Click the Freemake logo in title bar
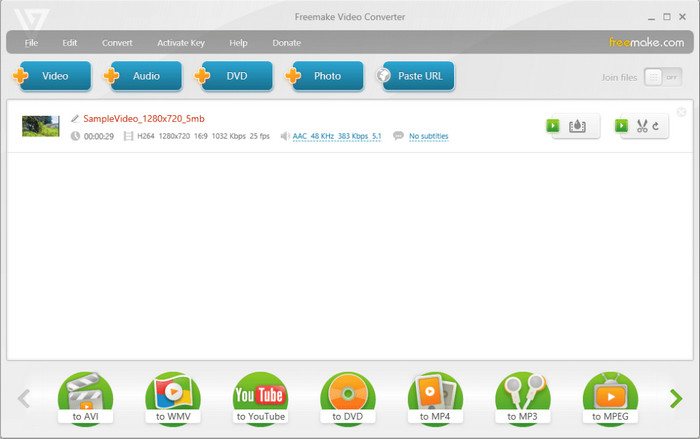The height and width of the screenshot is (439, 700). (30, 20)
